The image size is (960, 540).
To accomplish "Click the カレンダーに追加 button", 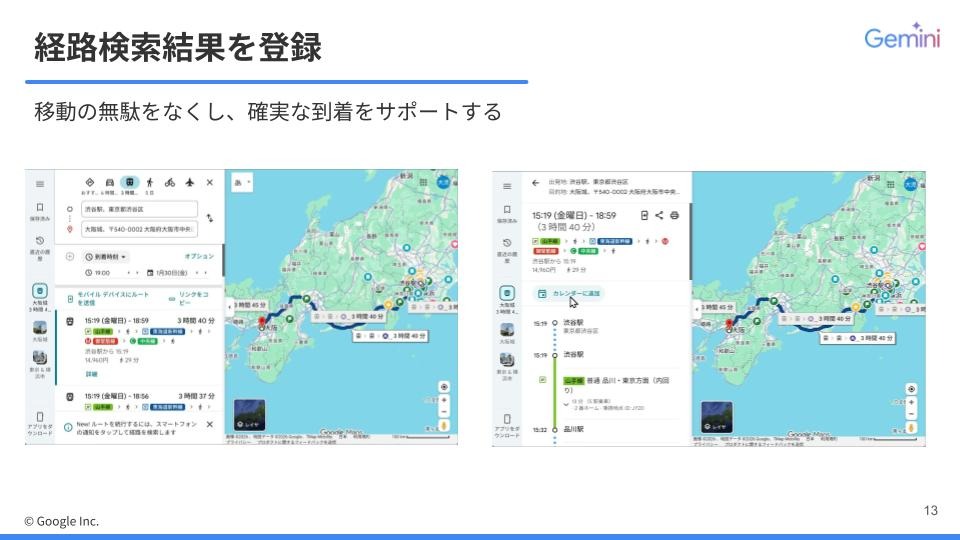I will click(569, 294).
